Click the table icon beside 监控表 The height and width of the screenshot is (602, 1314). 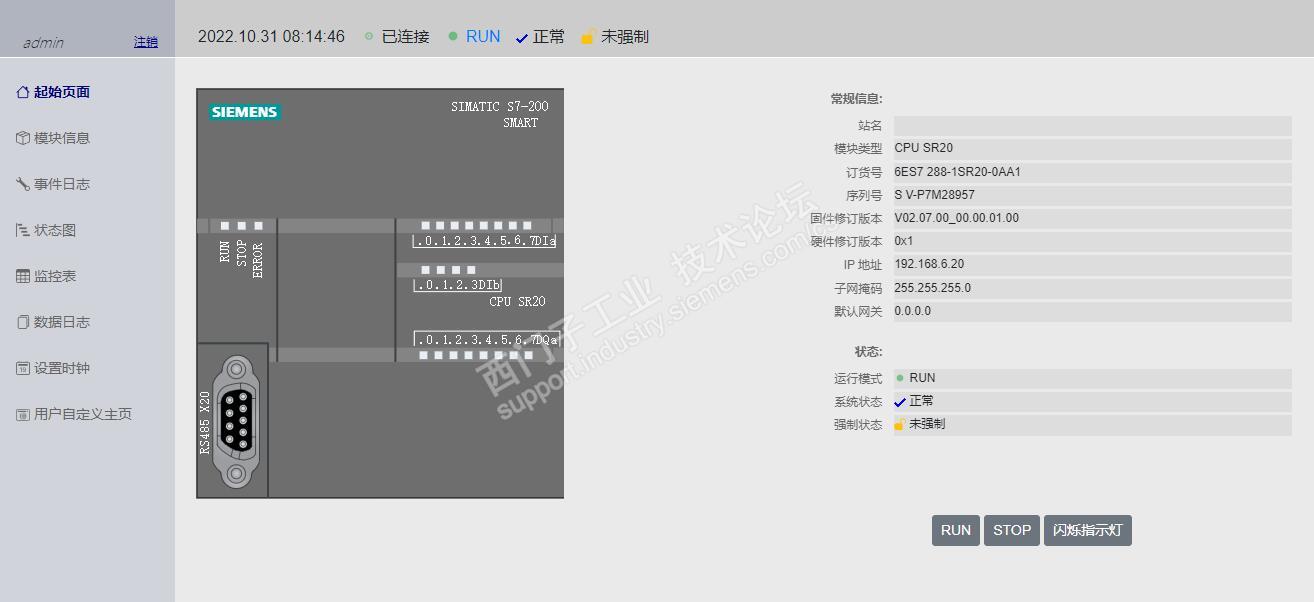pyautogui.click(x=23, y=276)
